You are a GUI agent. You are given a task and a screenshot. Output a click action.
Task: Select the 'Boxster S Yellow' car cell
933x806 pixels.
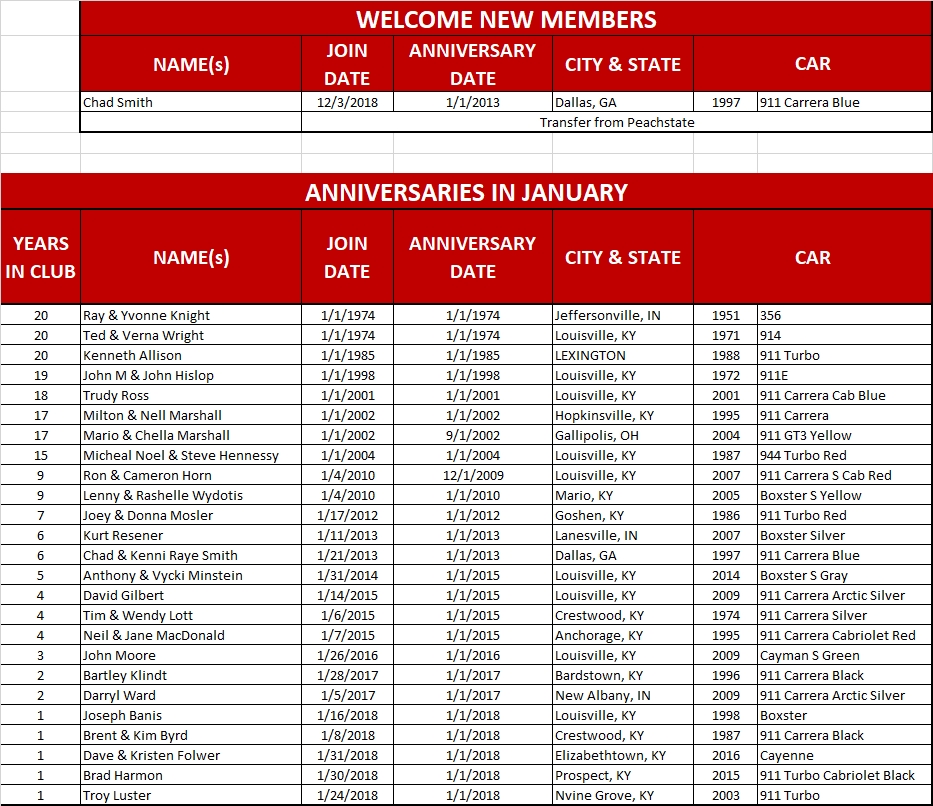pos(845,495)
